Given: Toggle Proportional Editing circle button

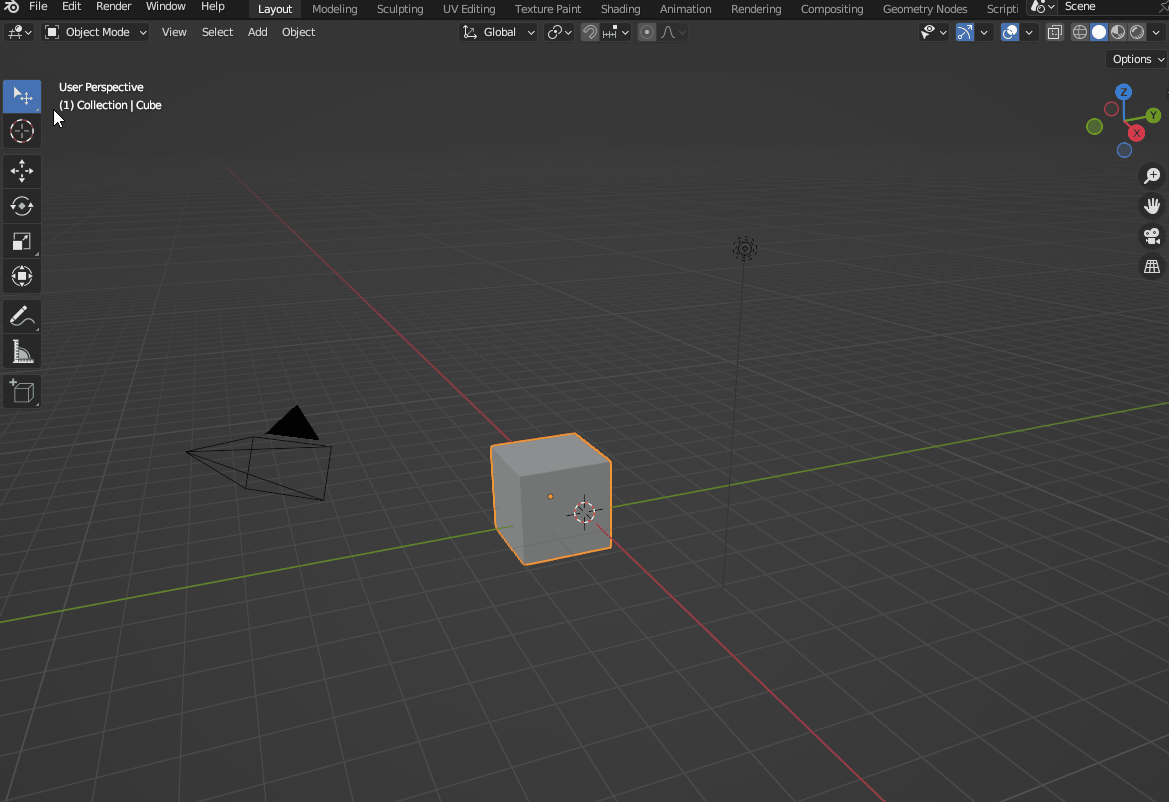Looking at the screenshot, I should coord(647,32).
